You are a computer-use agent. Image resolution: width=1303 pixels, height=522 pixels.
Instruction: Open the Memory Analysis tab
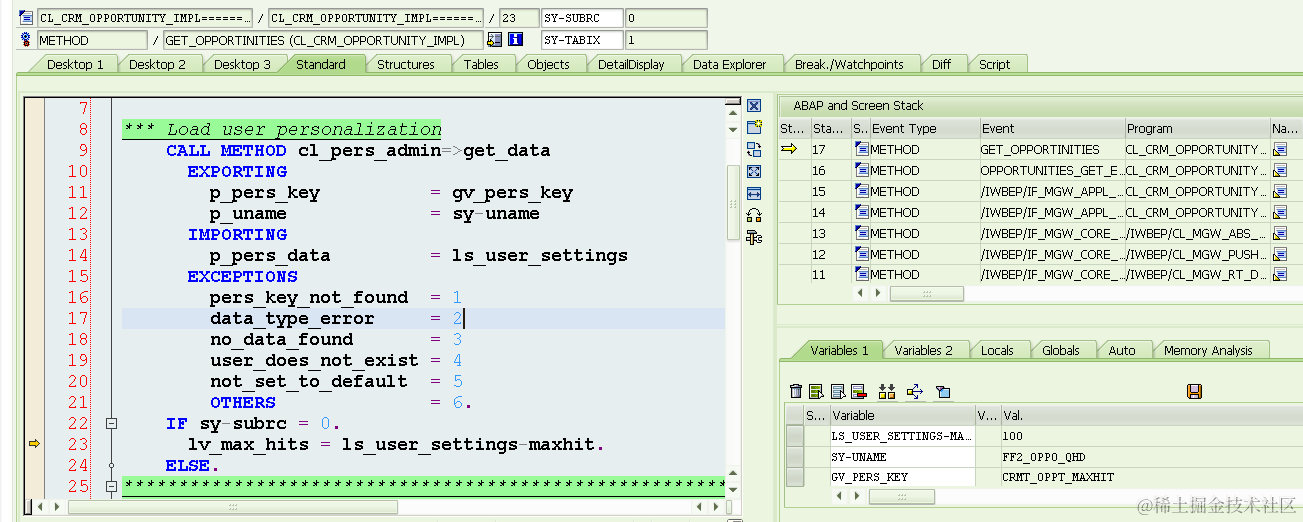(1208, 350)
